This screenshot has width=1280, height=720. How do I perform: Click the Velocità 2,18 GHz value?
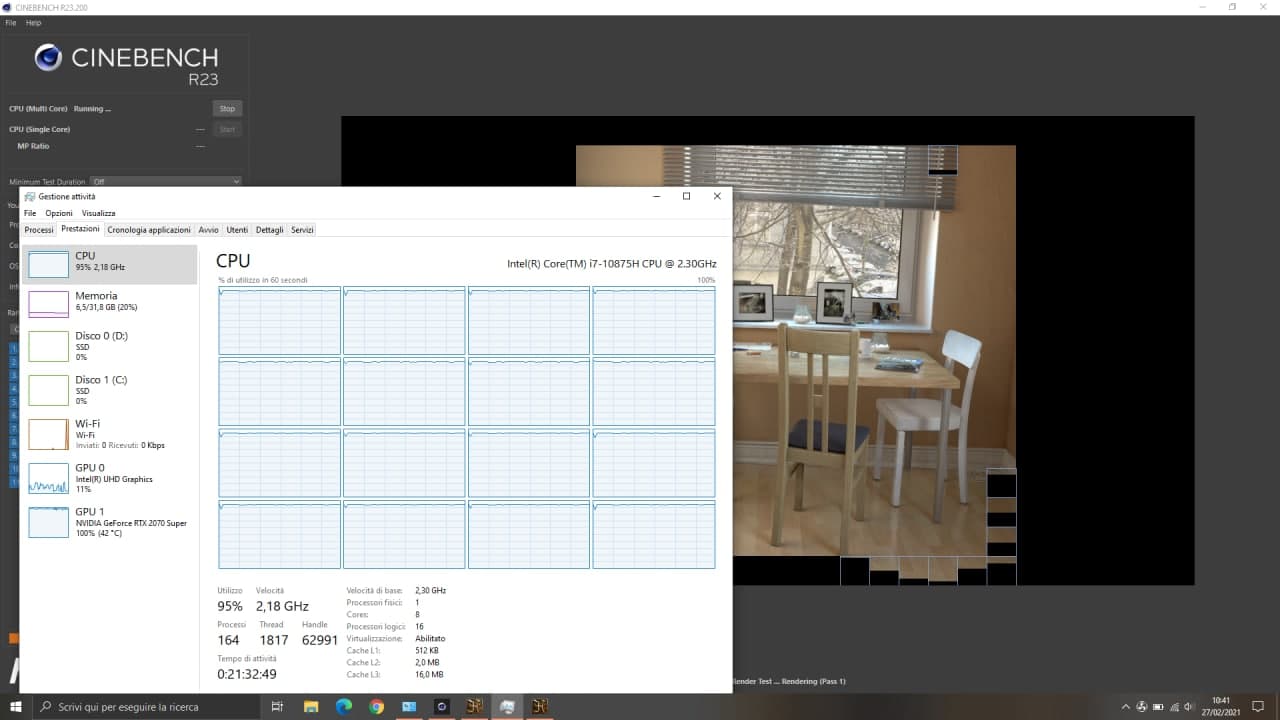coord(282,606)
